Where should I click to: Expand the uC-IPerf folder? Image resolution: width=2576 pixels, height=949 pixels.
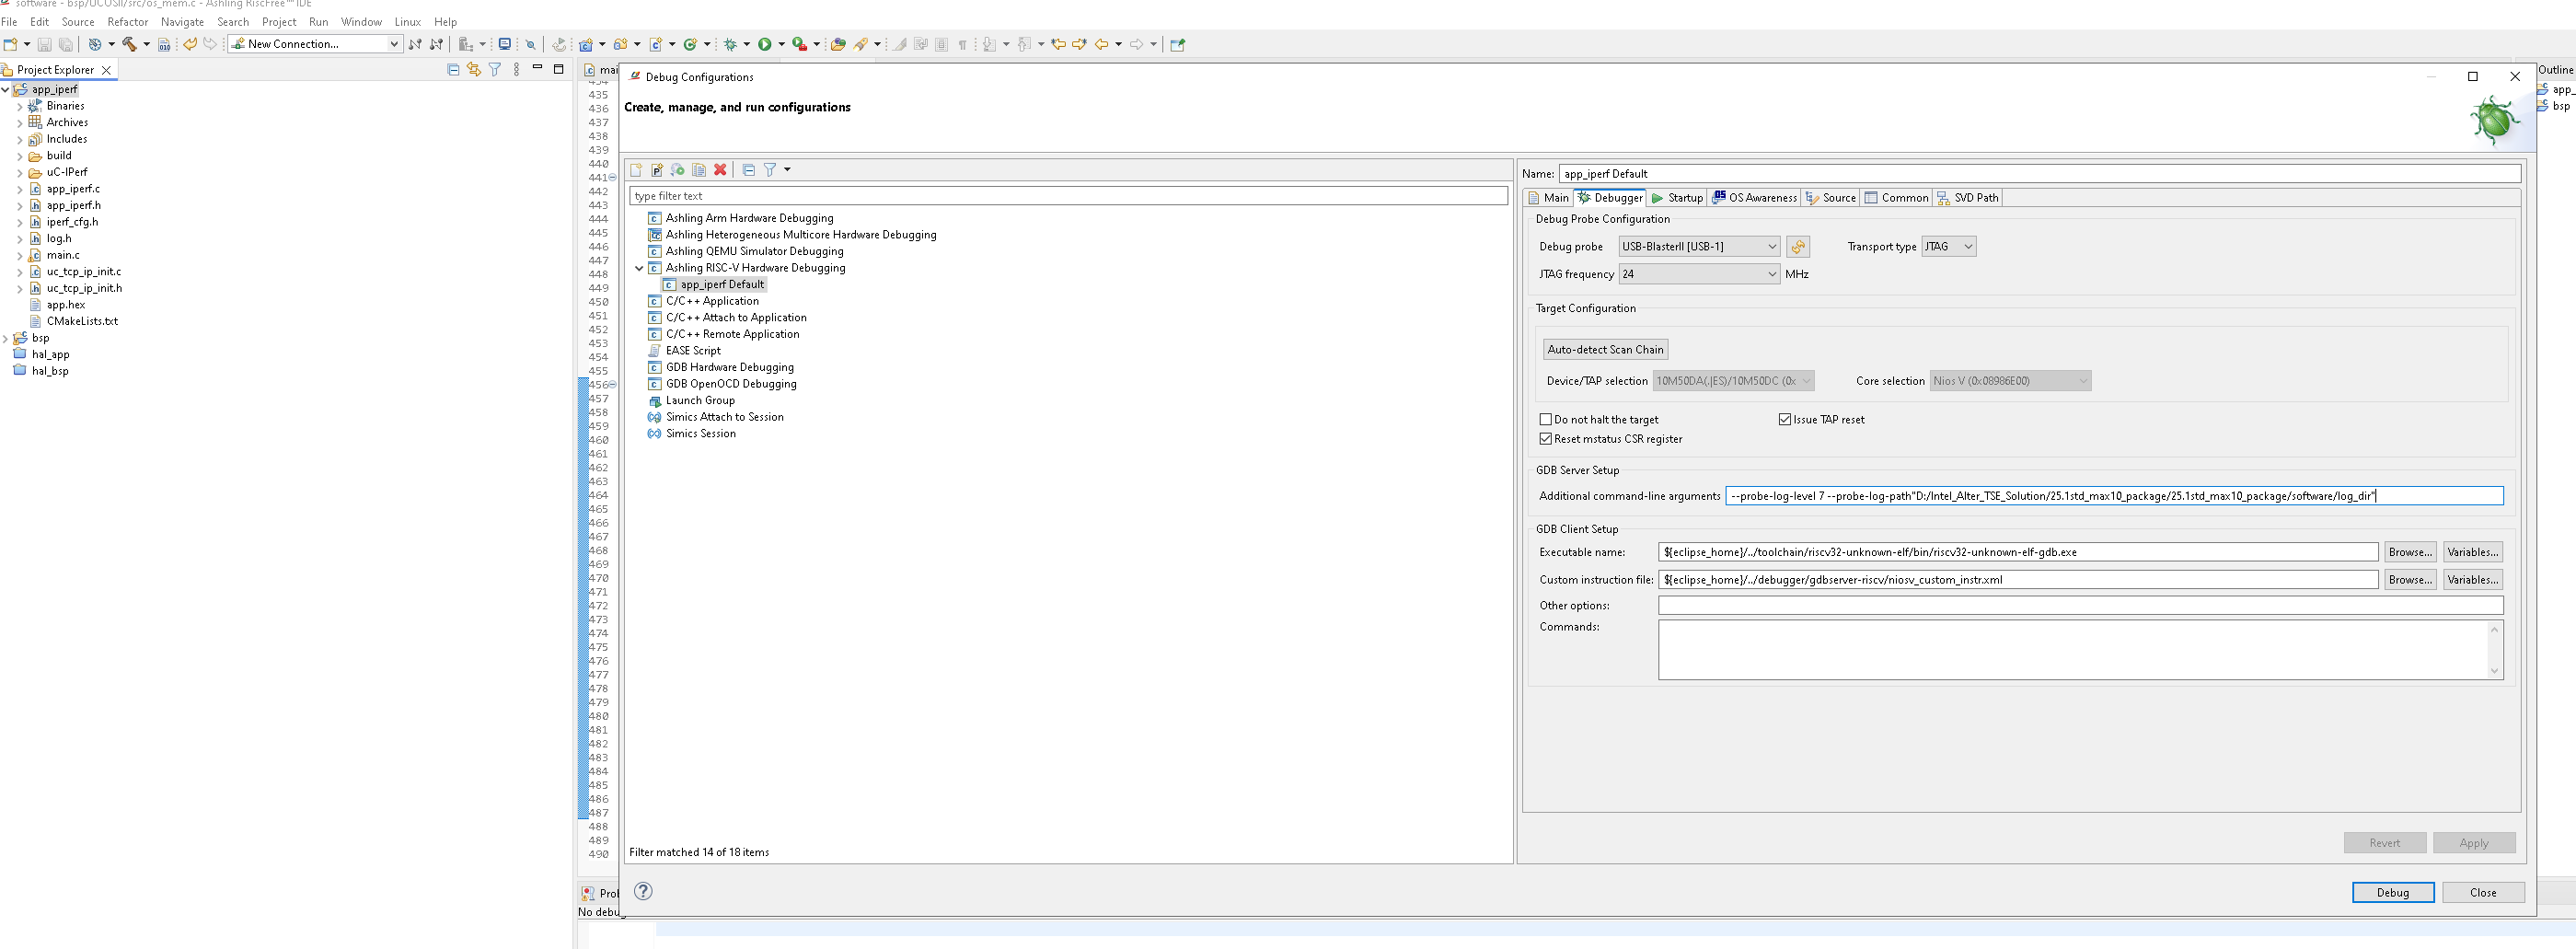click(20, 173)
